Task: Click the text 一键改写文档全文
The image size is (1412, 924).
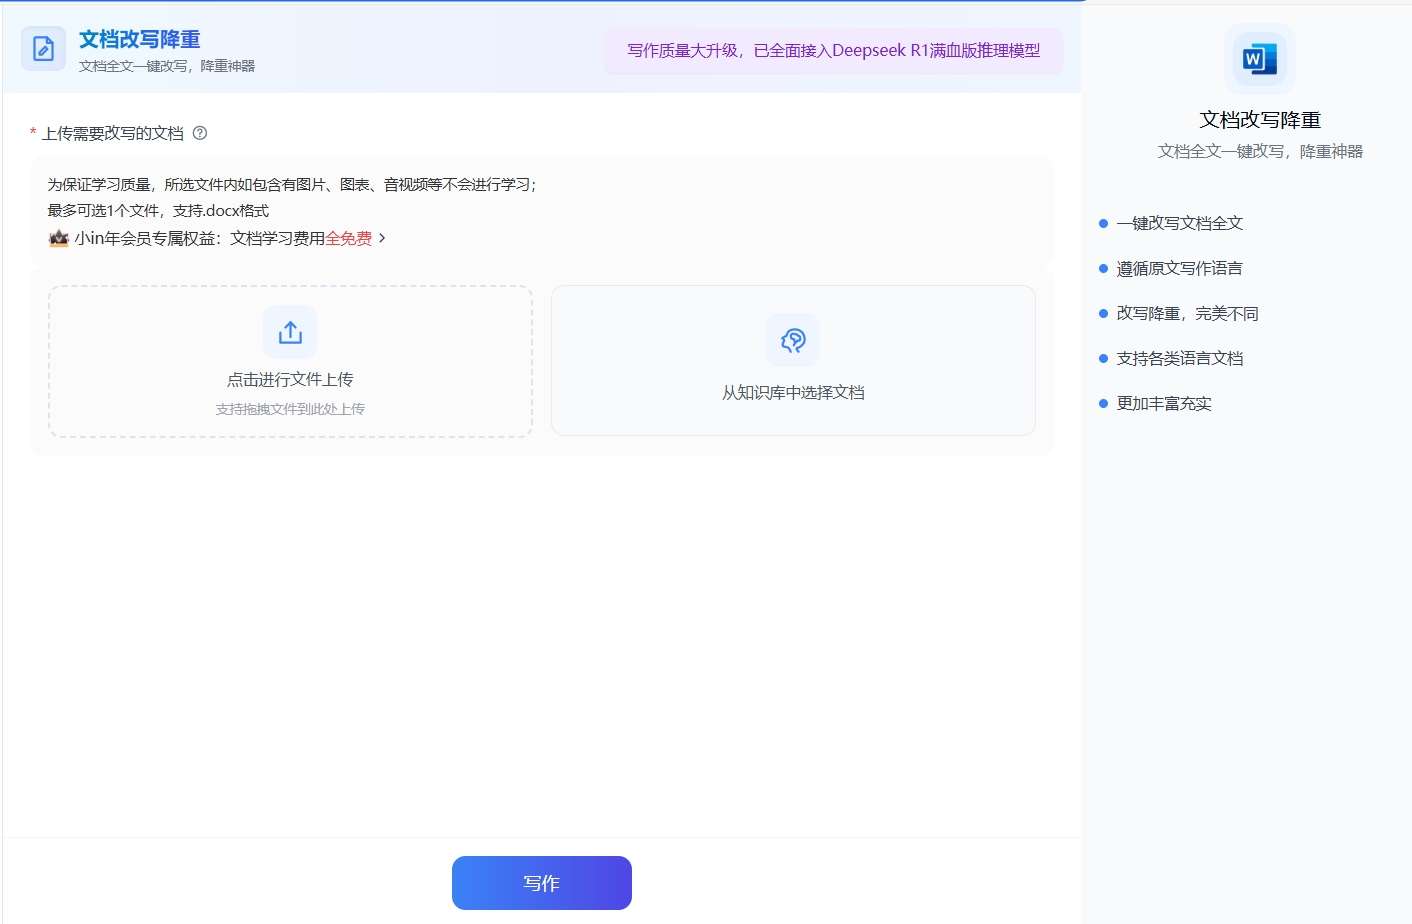Action: [x=1180, y=223]
